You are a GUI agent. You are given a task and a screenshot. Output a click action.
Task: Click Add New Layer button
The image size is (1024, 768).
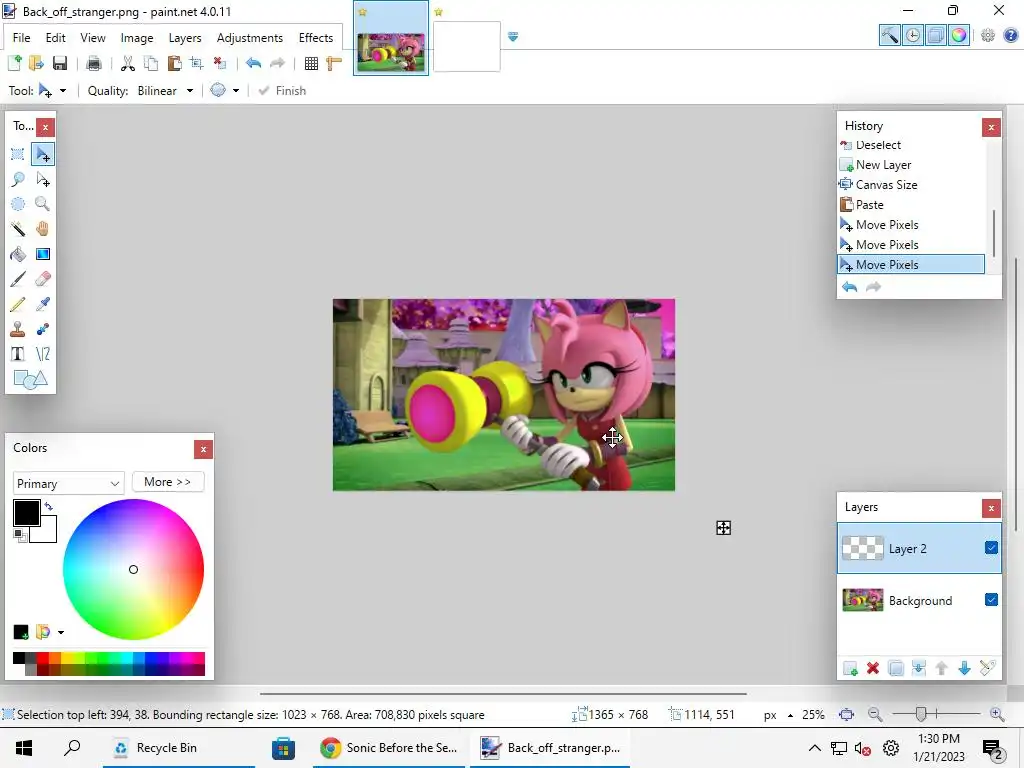pyautogui.click(x=850, y=668)
